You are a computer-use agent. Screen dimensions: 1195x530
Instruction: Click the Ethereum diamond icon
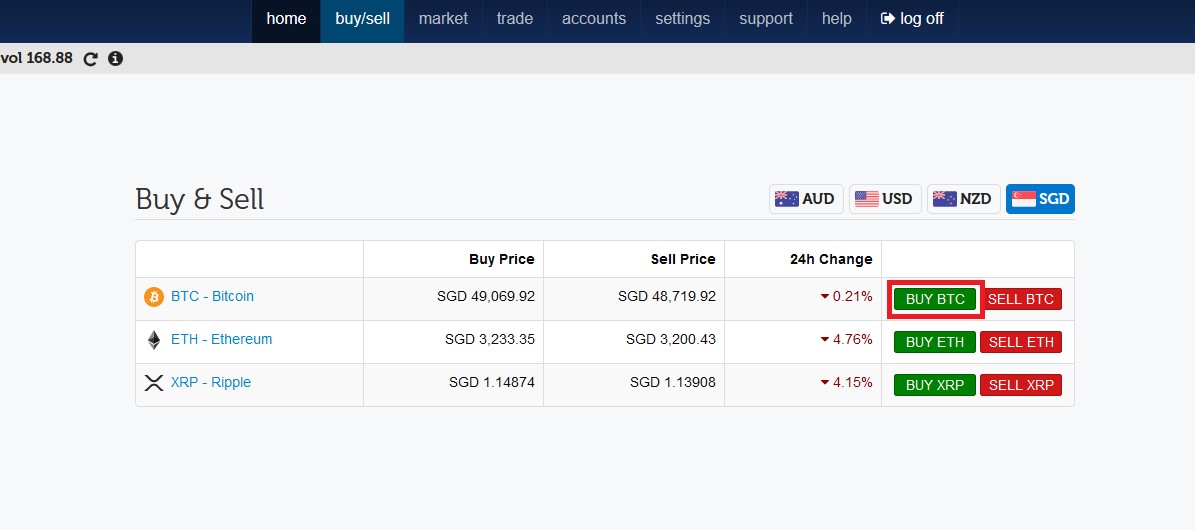pos(154,340)
